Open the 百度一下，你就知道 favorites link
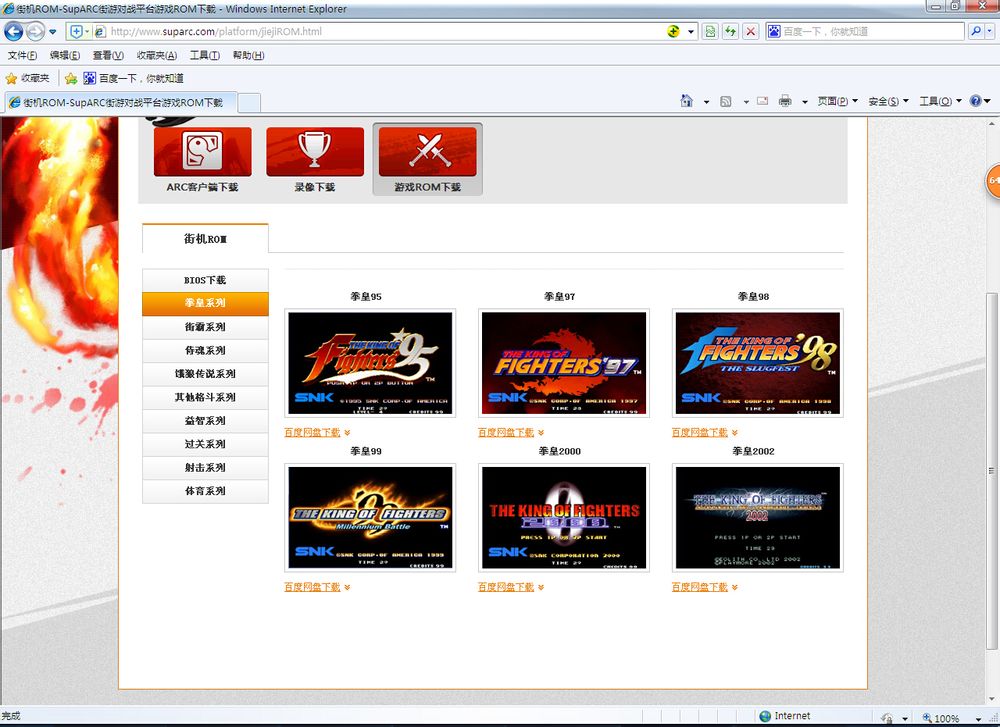Viewport: 1000px width, 727px height. [x=134, y=78]
